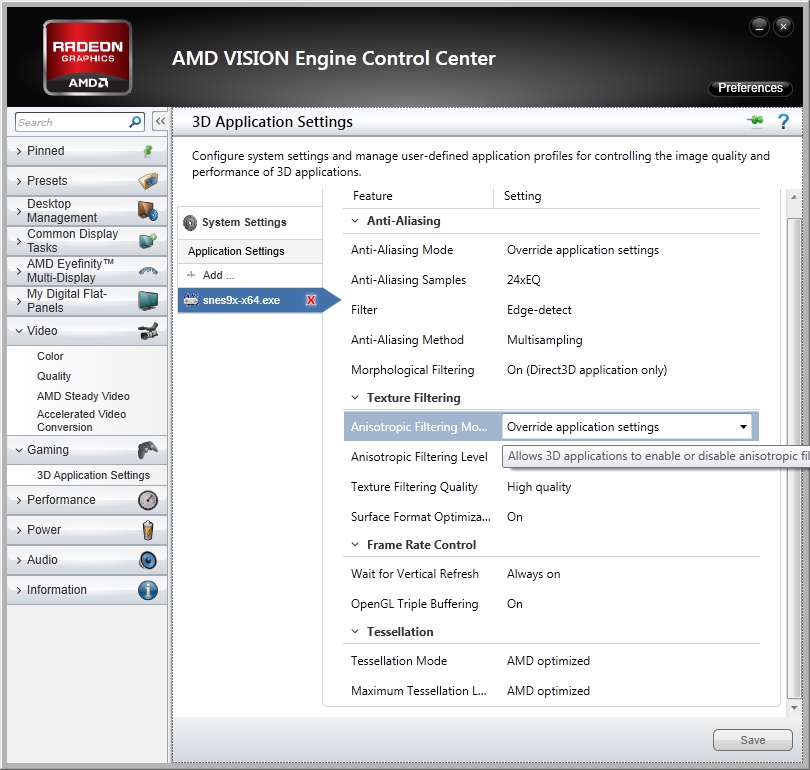Click Anti-Aliasing Mode Override application settings value
810x770 pixels.
click(x=583, y=250)
